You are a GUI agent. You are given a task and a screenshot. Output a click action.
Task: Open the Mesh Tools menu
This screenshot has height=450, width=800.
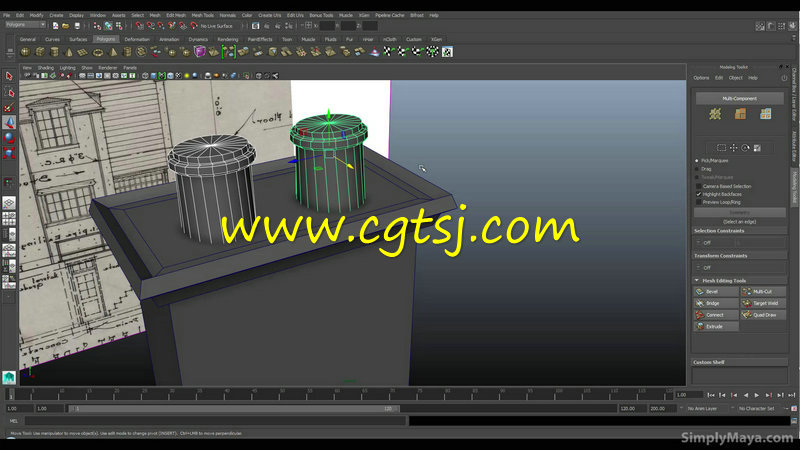[203, 15]
